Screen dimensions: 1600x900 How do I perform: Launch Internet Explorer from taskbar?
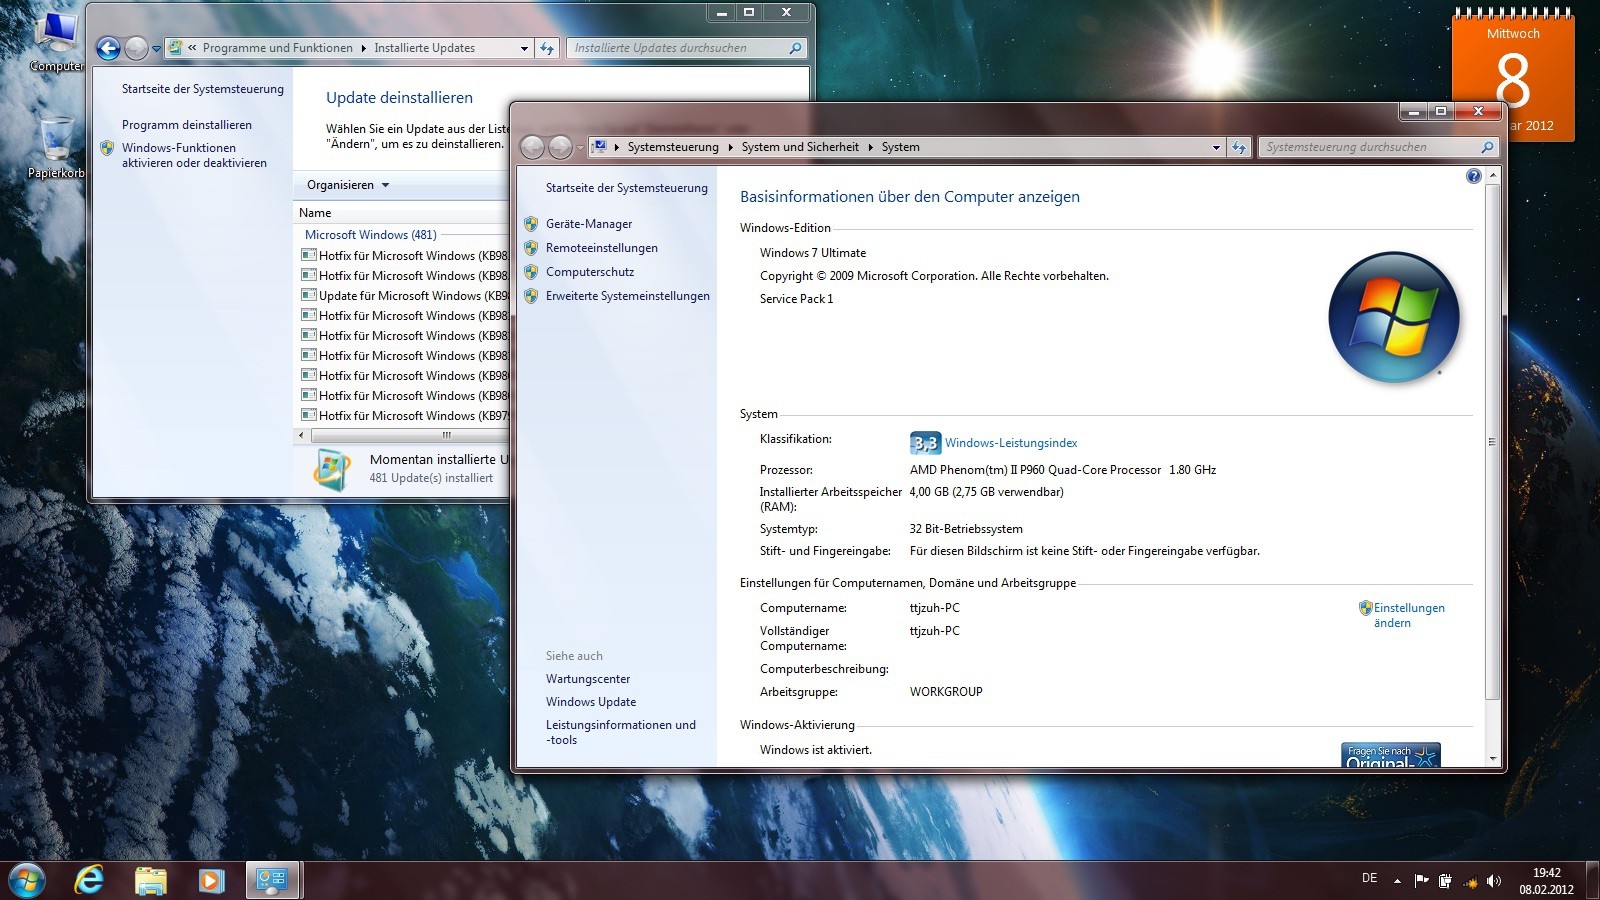click(89, 881)
